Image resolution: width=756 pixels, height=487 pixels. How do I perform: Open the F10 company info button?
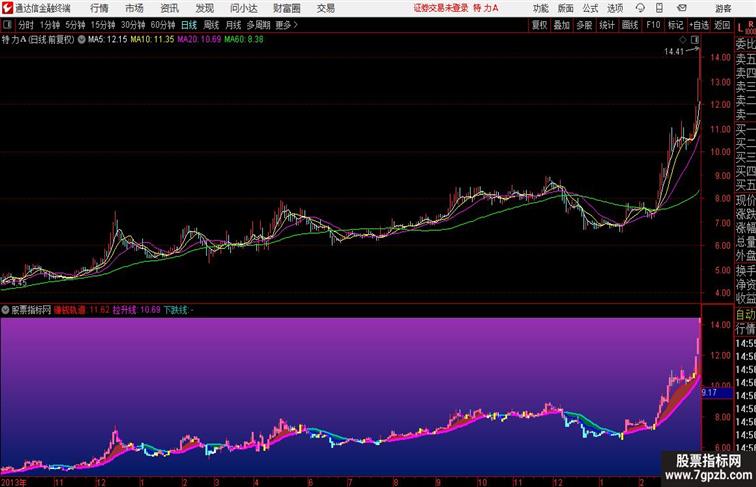coord(653,25)
